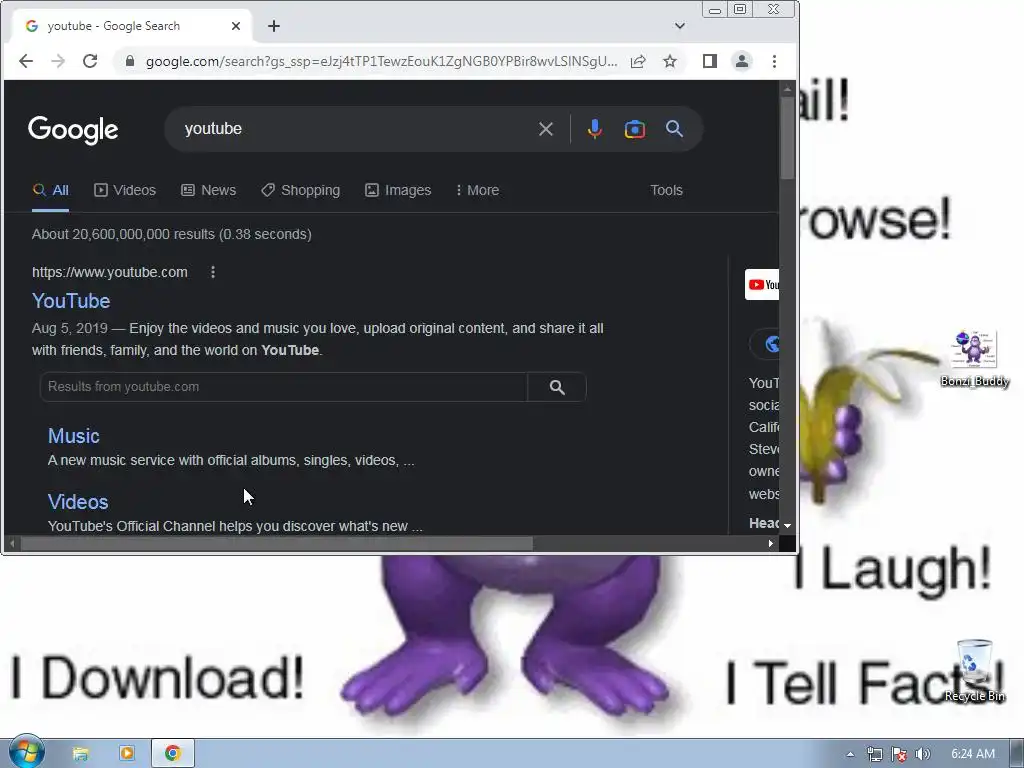
Task: Click the vertical scrollbar down arrow
Action: 787,526
